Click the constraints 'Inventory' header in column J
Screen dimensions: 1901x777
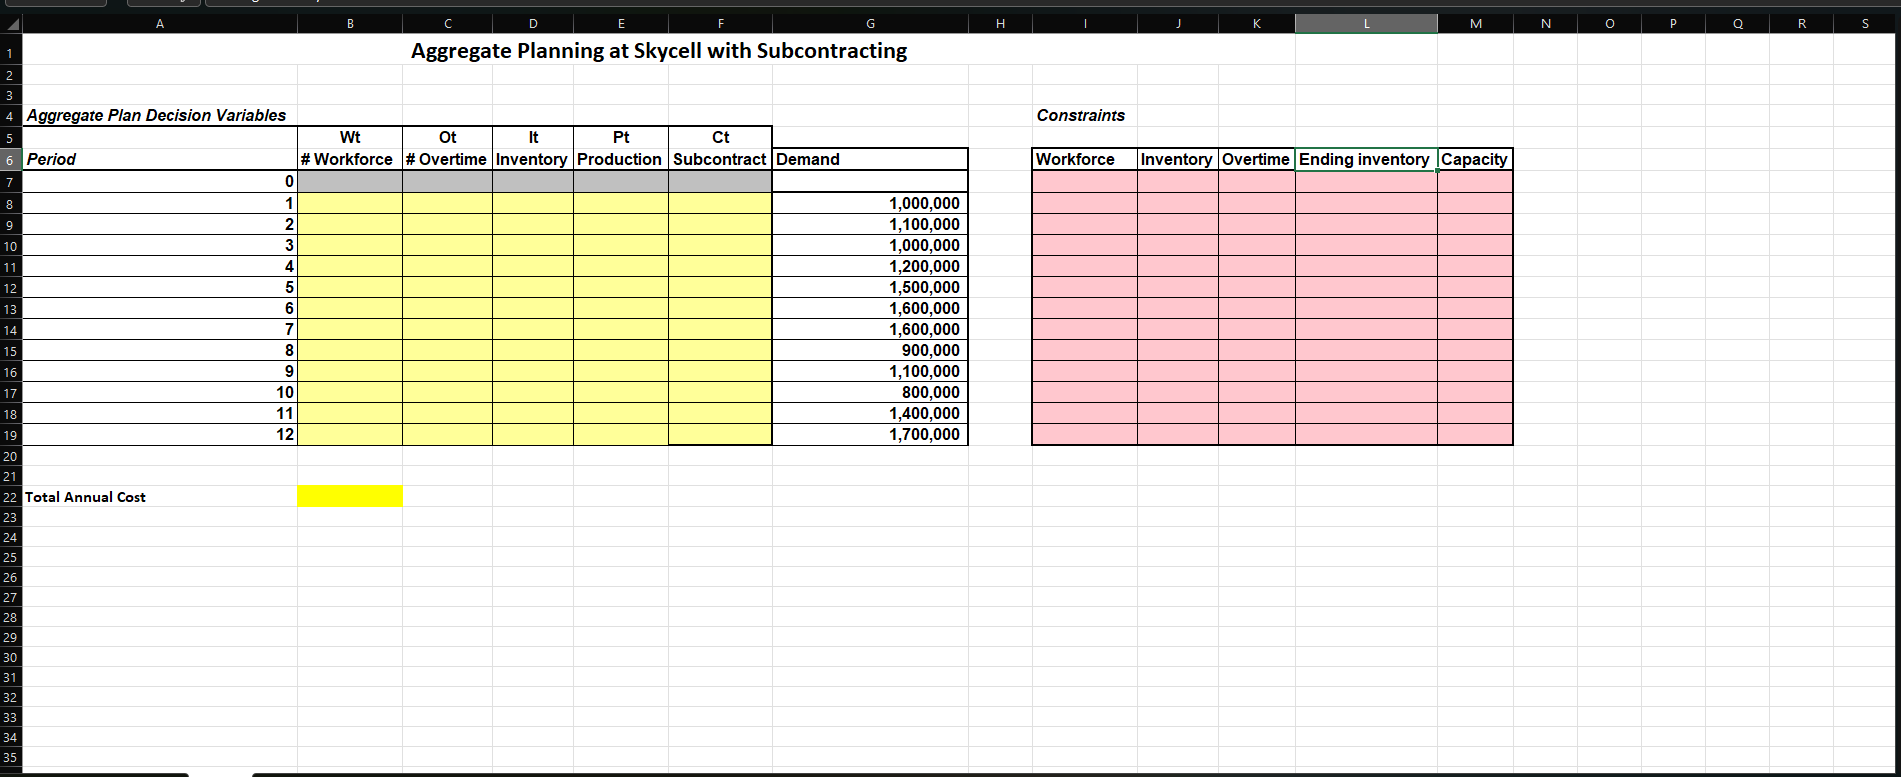tap(1178, 159)
